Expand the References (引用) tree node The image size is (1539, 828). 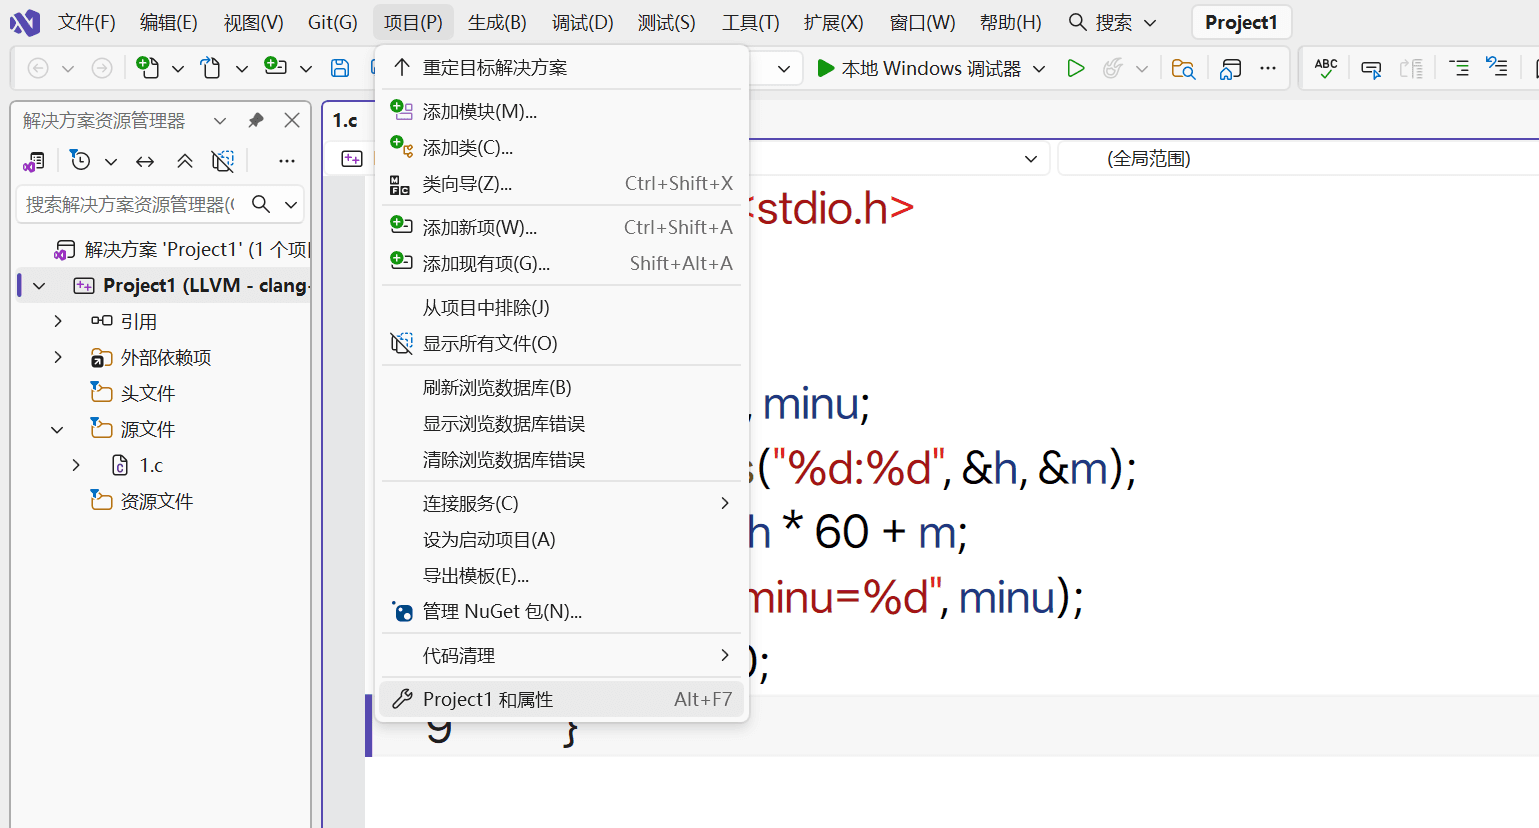(x=58, y=321)
